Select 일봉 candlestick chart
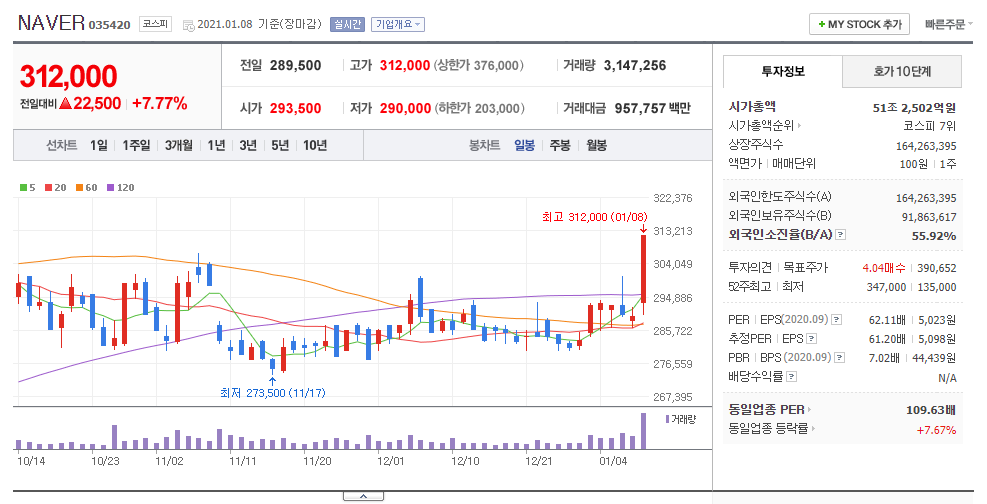 (524, 145)
